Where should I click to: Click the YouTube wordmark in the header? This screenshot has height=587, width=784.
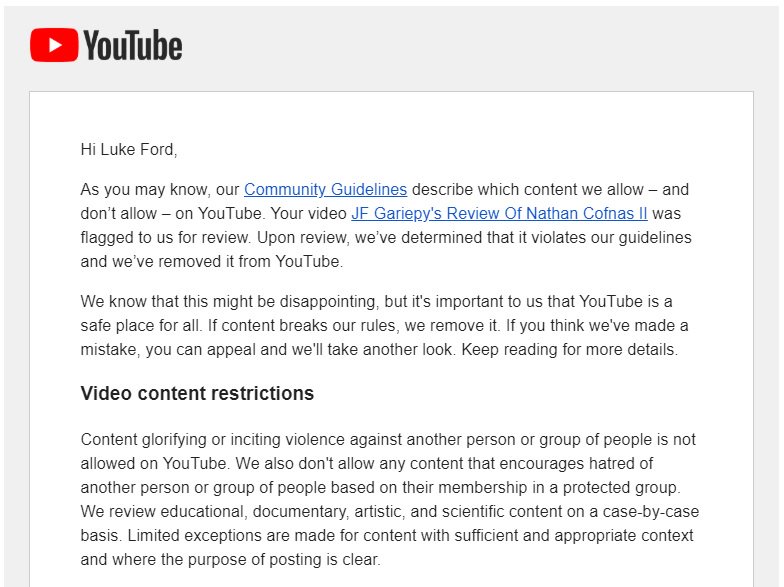(132, 45)
